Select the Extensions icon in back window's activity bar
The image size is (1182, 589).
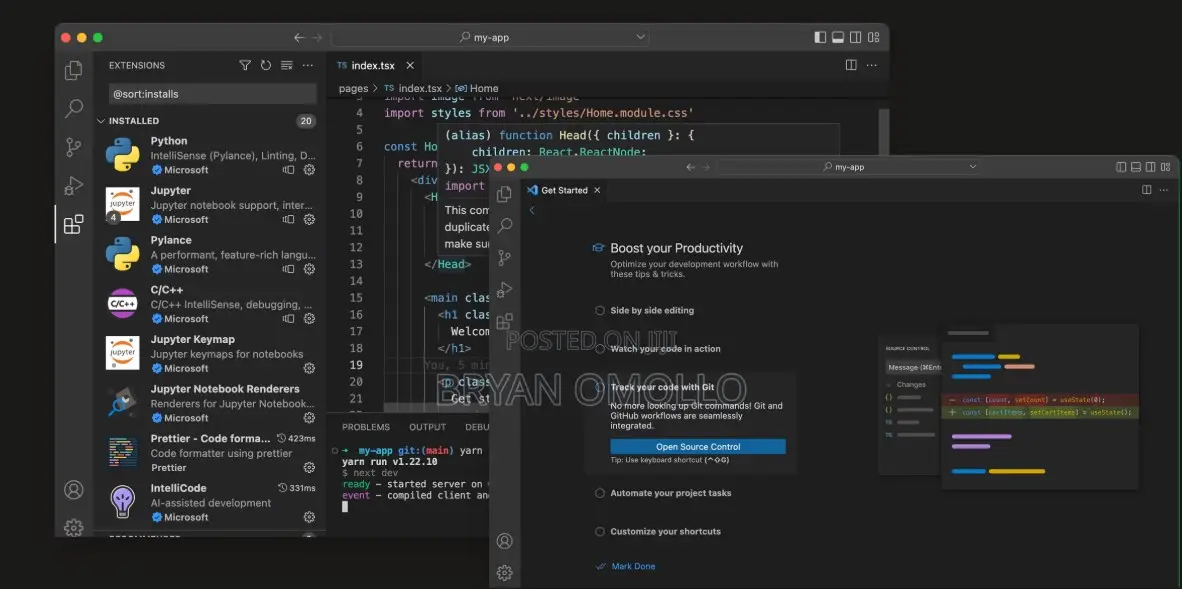tap(73, 224)
